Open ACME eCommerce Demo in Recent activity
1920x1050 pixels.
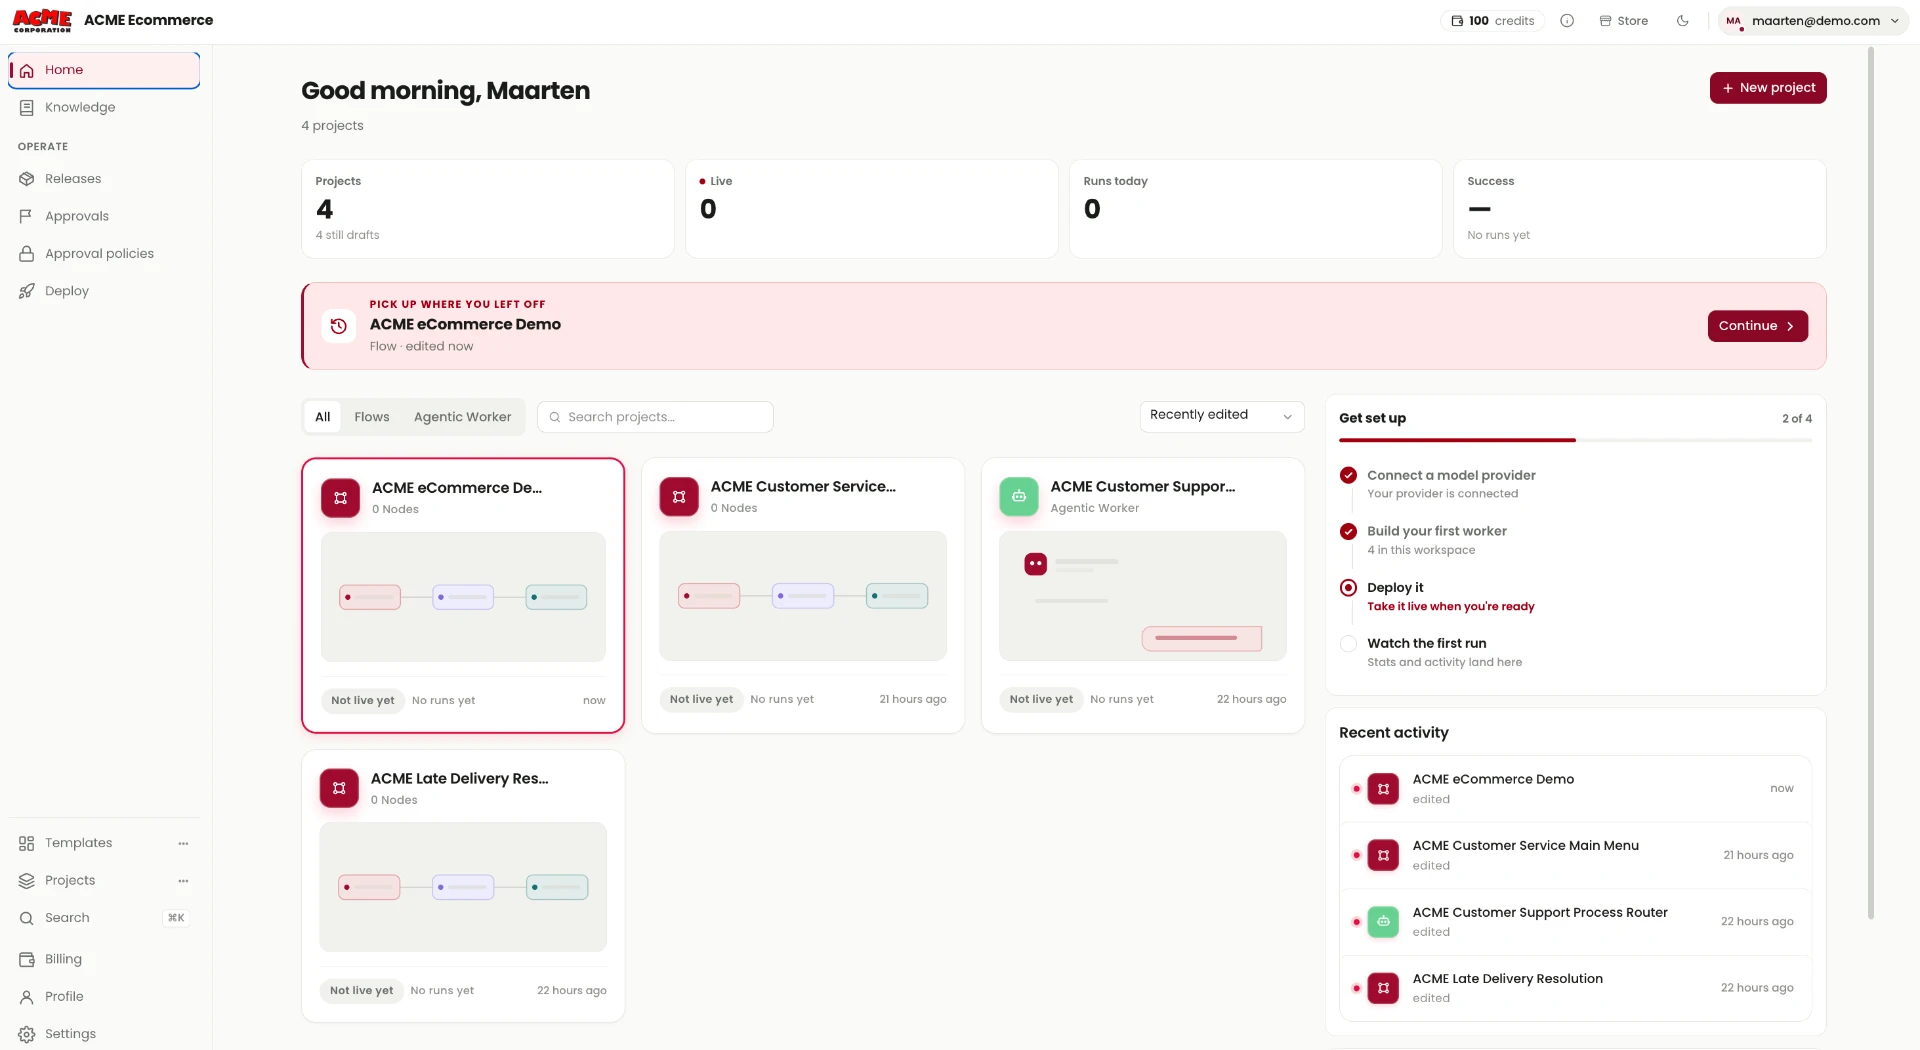1575,789
